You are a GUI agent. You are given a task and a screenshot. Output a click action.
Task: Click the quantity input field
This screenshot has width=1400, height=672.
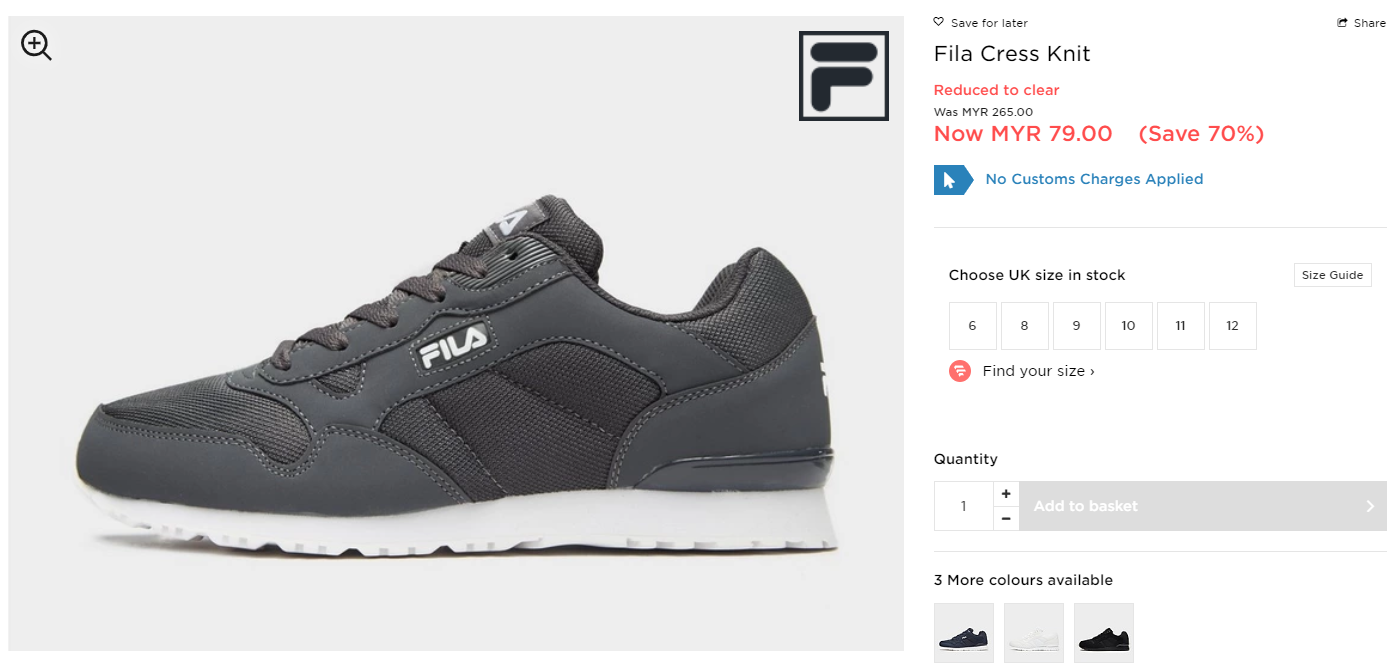click(x=964, y=506)
